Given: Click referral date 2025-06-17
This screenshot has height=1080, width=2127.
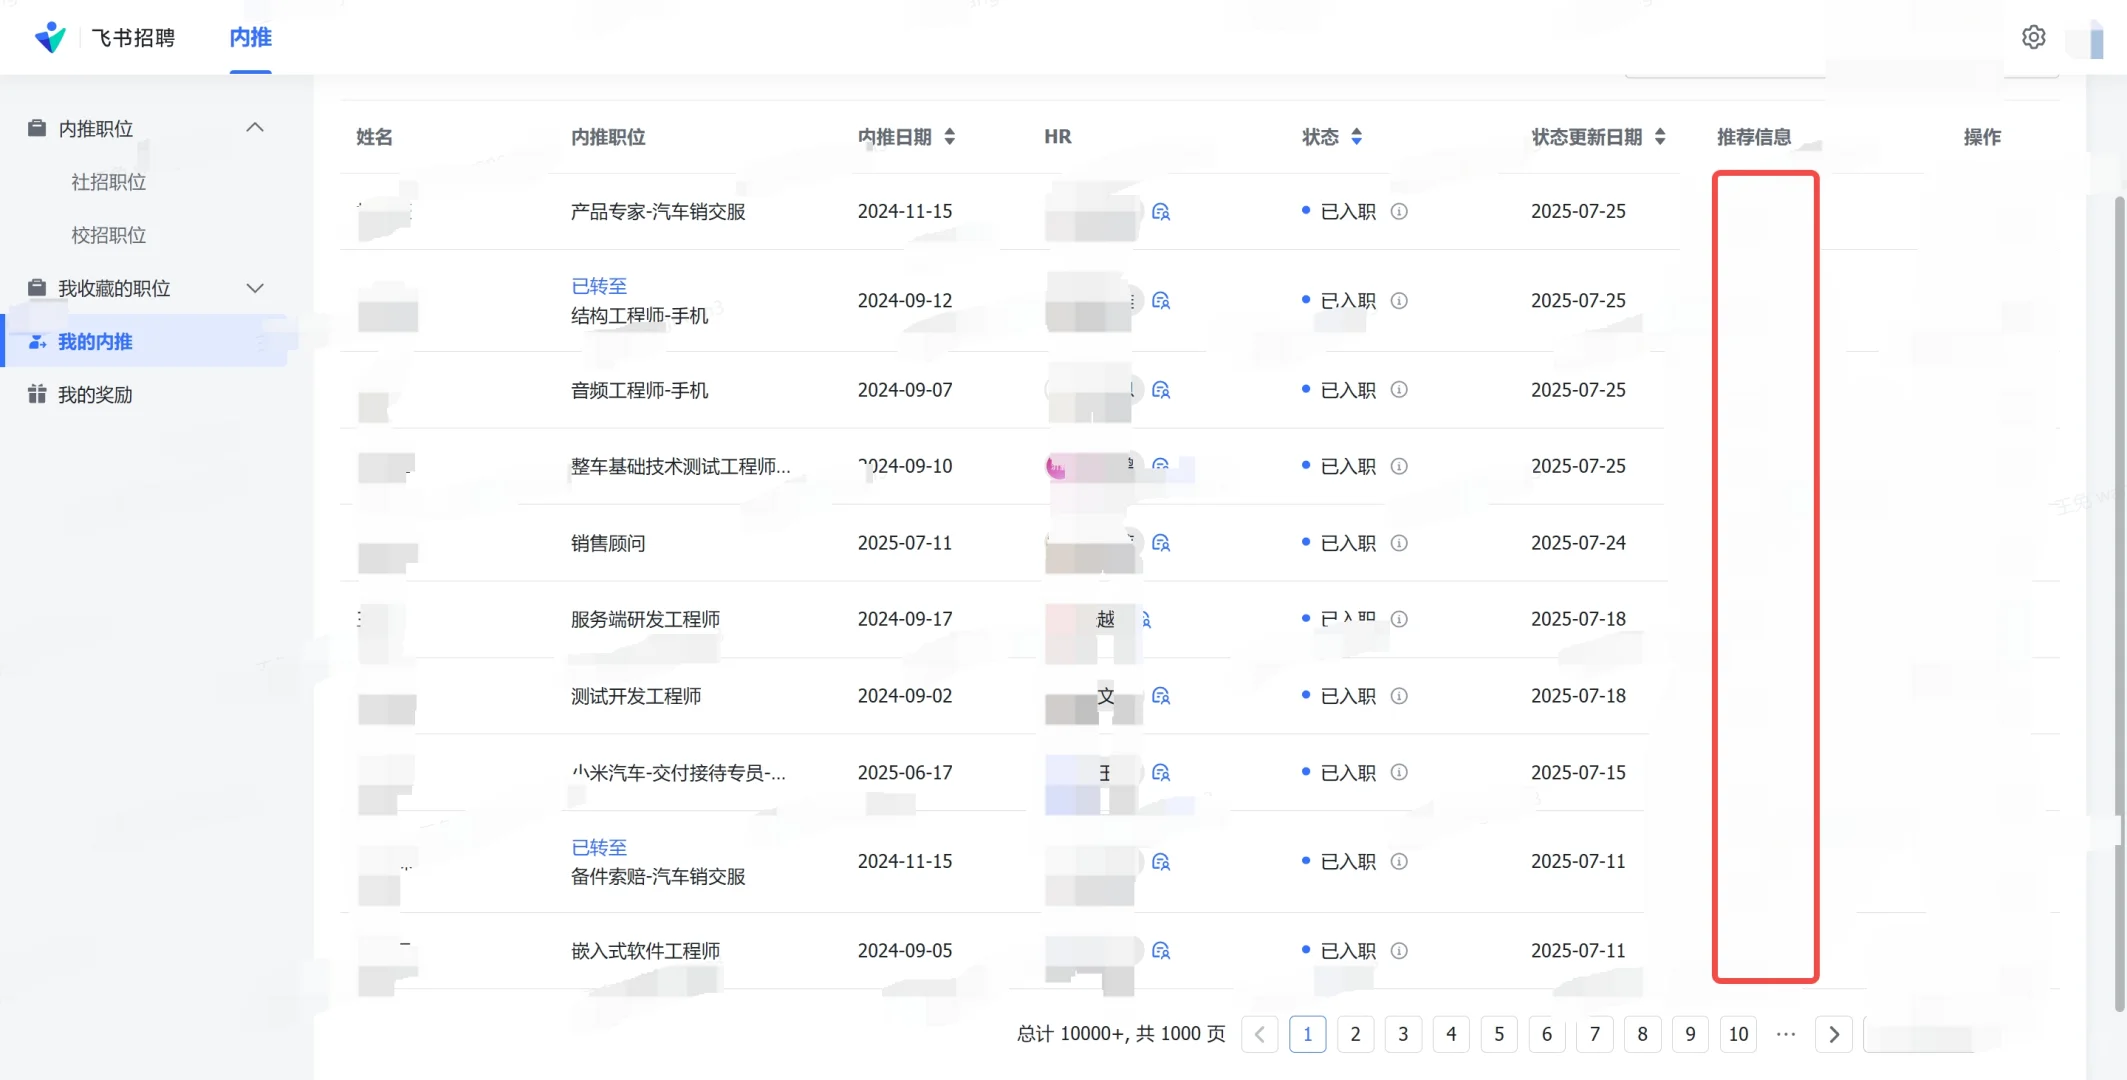Looking at the screenshot, I should coord(905,773).
